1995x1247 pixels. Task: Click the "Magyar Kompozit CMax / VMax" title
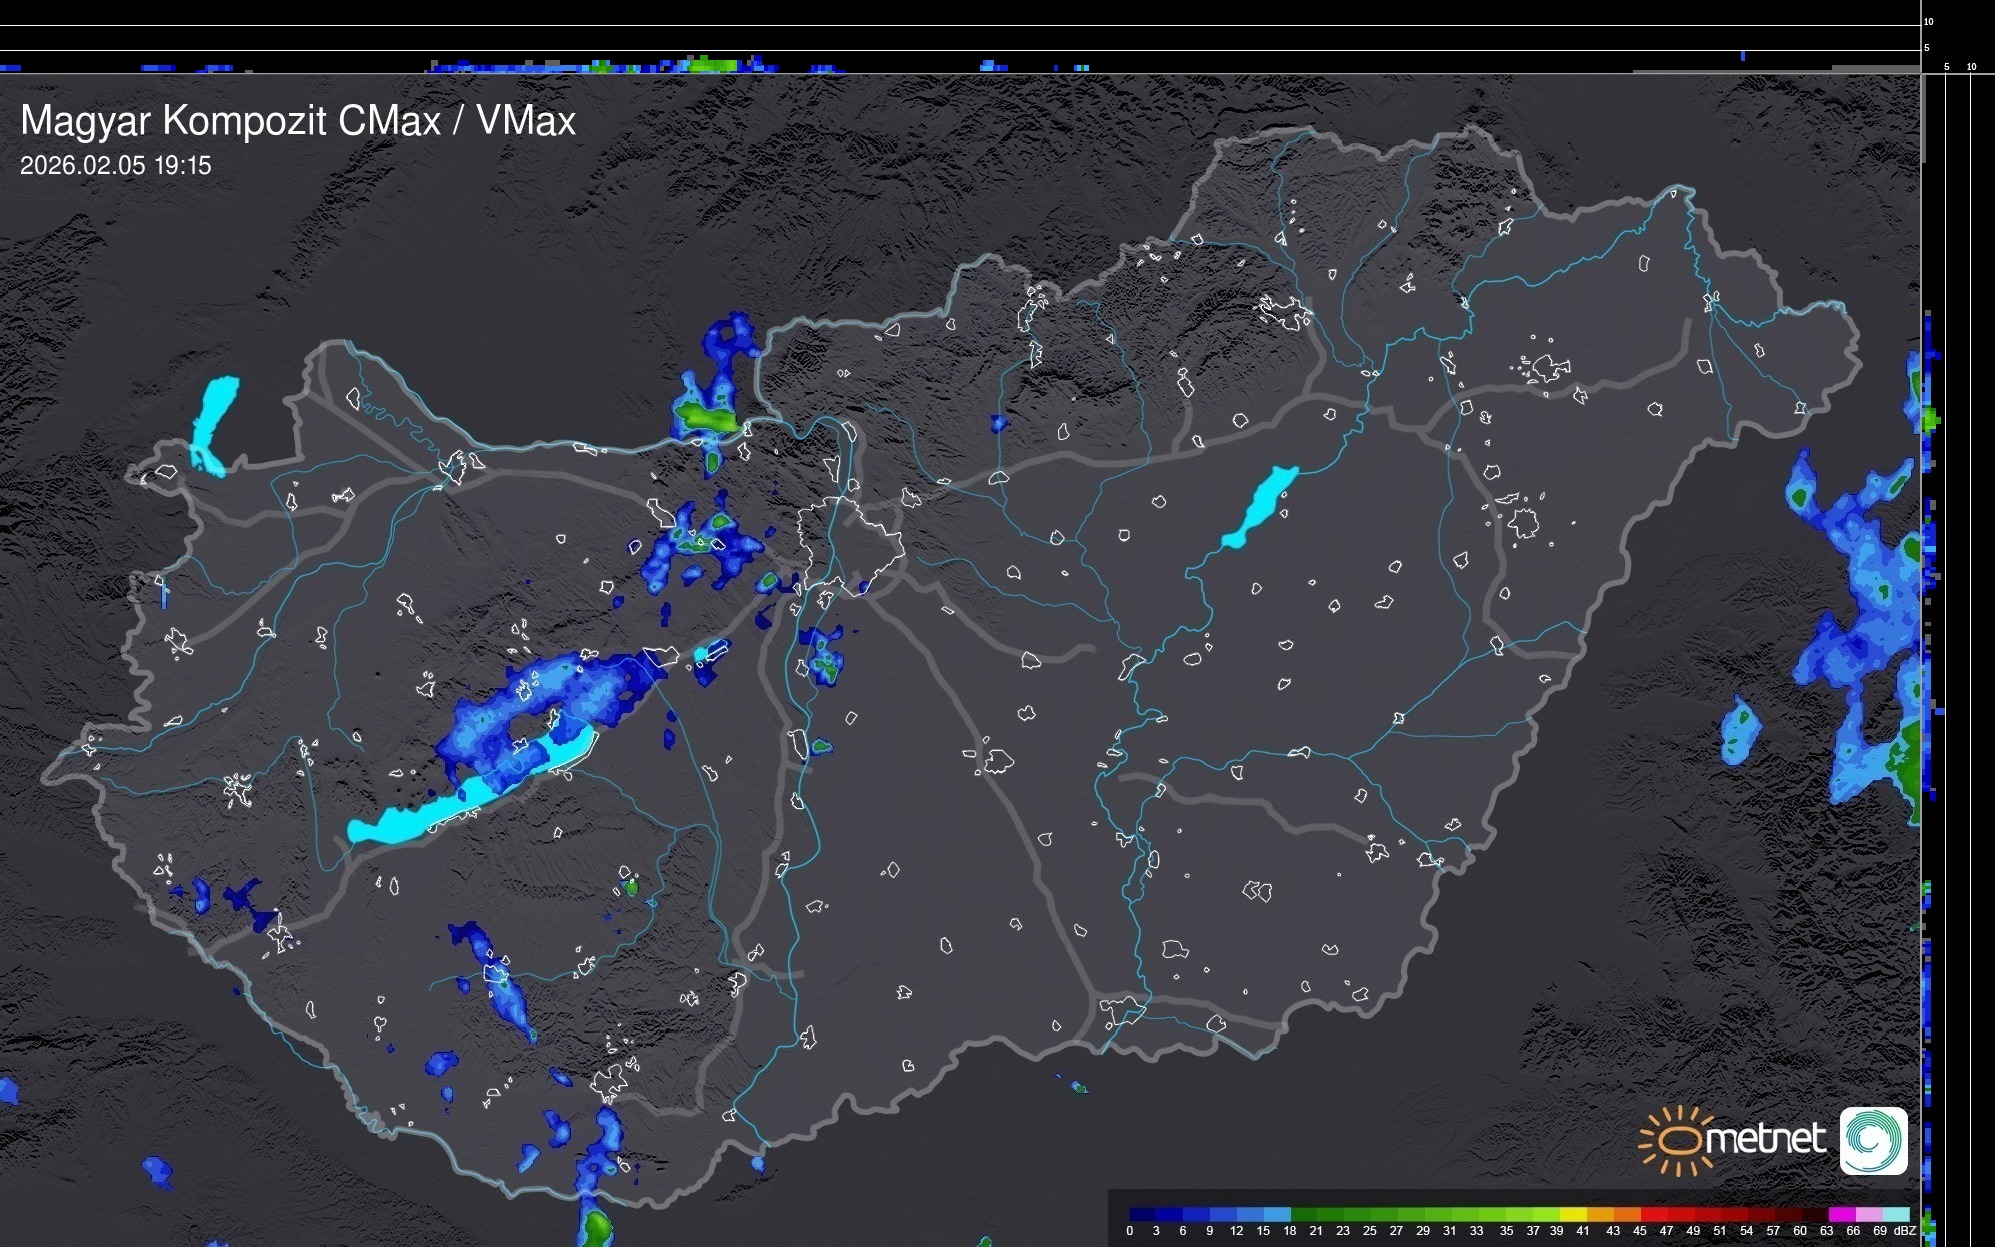[x=298, y=121]
